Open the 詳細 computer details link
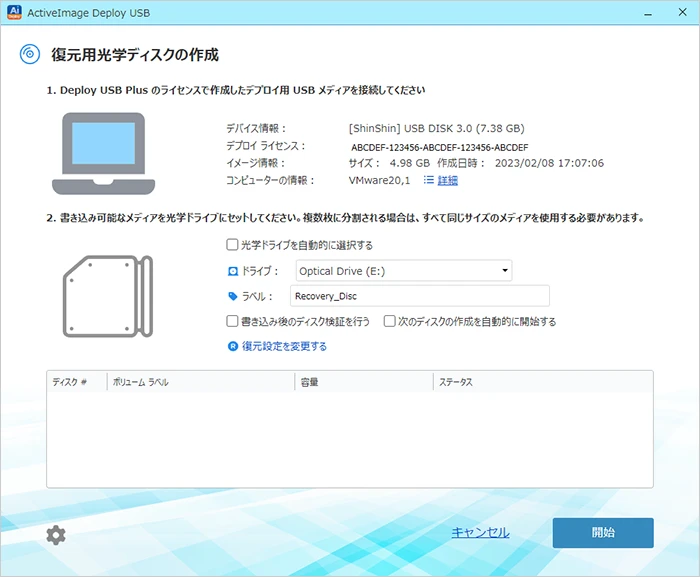Viewport: 700px width, 577px height. (x=447, y=180)
